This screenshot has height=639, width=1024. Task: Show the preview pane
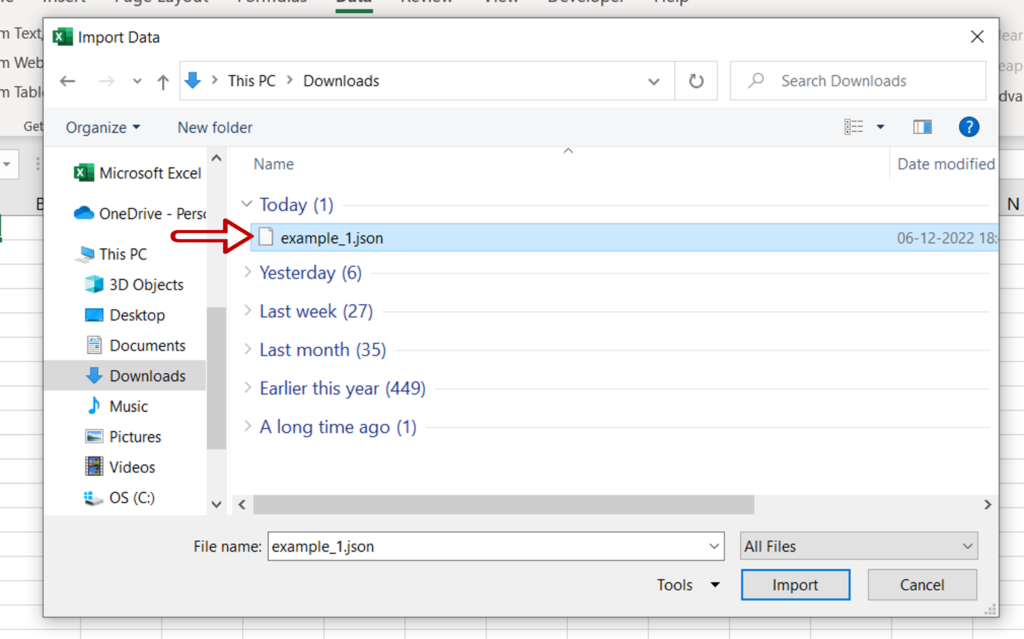pos(922,126)
